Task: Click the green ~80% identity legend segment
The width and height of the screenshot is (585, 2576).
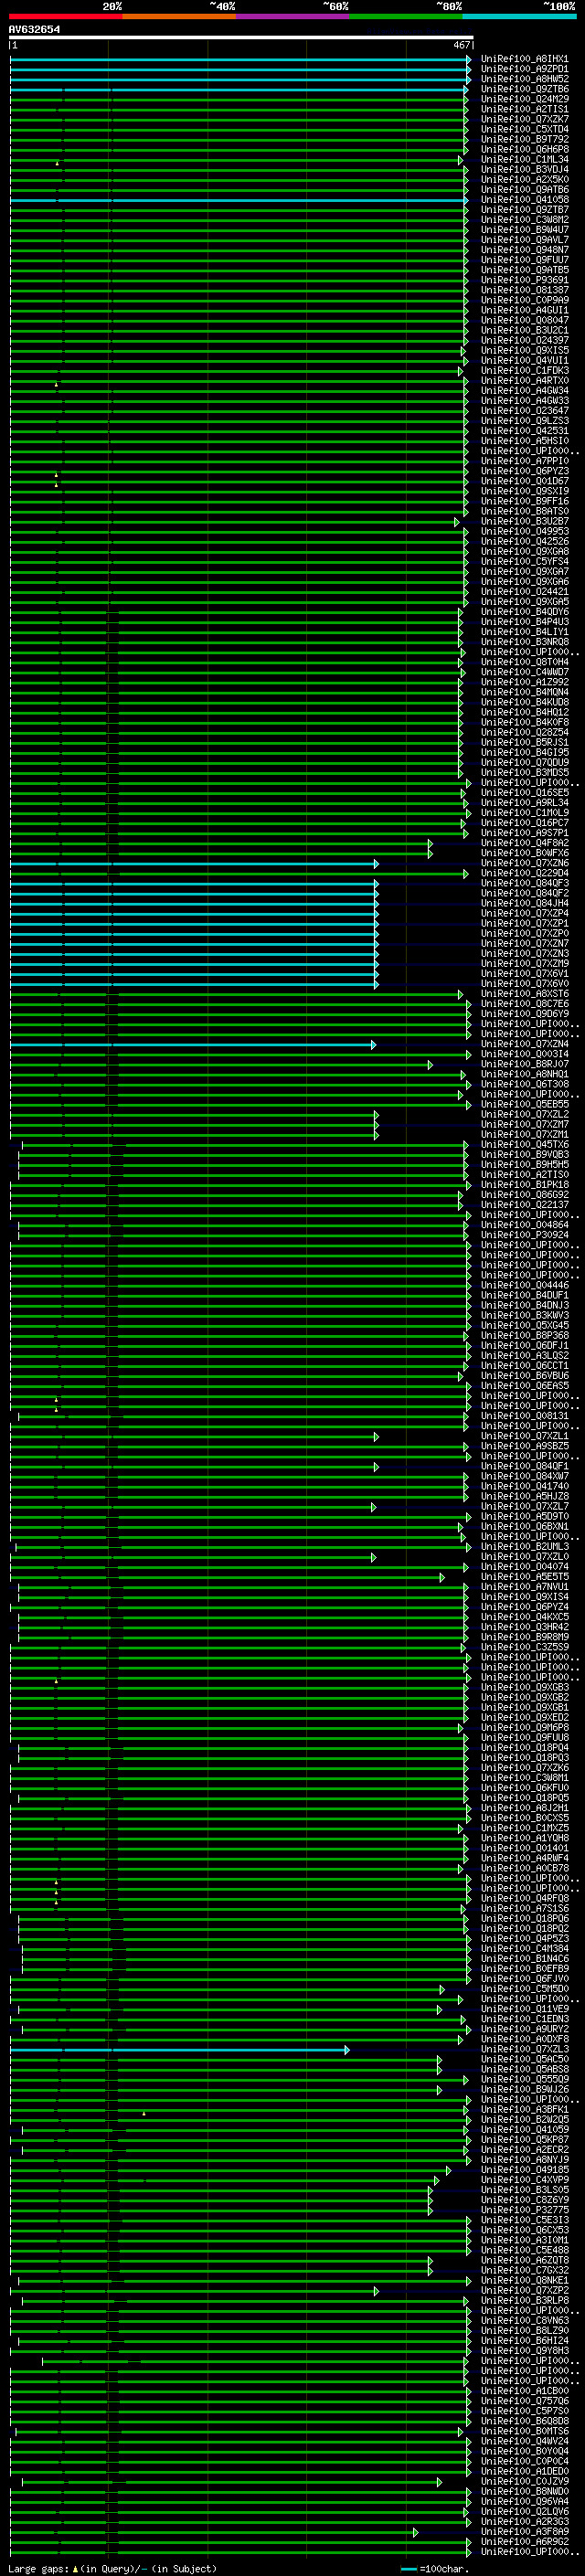Action: pos(406,16)
